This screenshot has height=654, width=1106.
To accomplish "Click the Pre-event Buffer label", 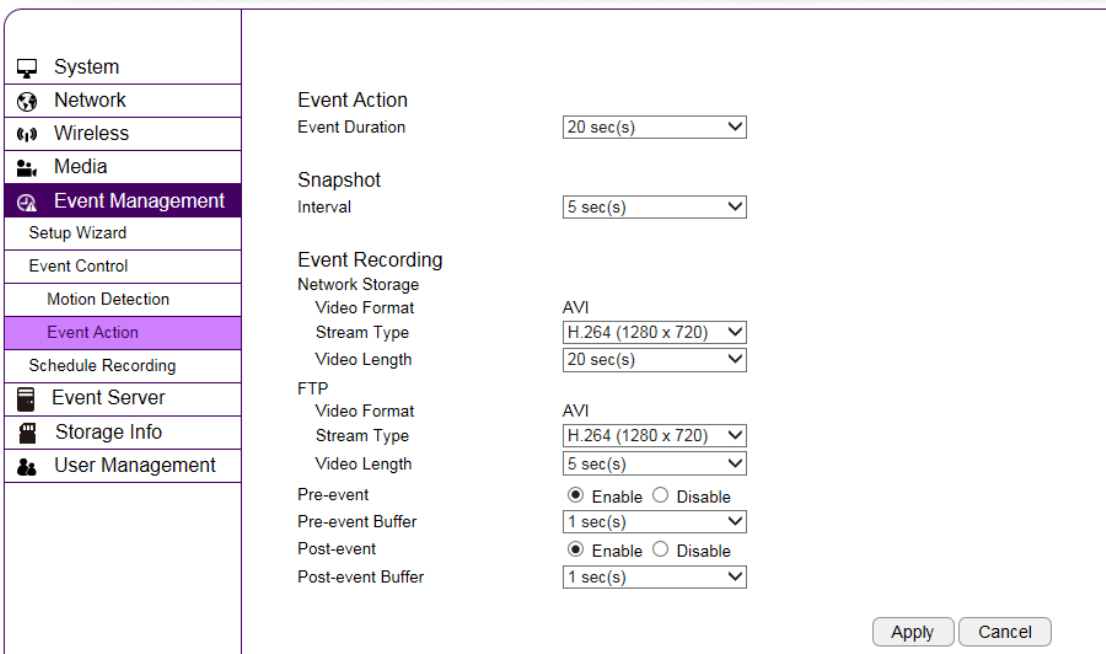I will click(357, 522).
